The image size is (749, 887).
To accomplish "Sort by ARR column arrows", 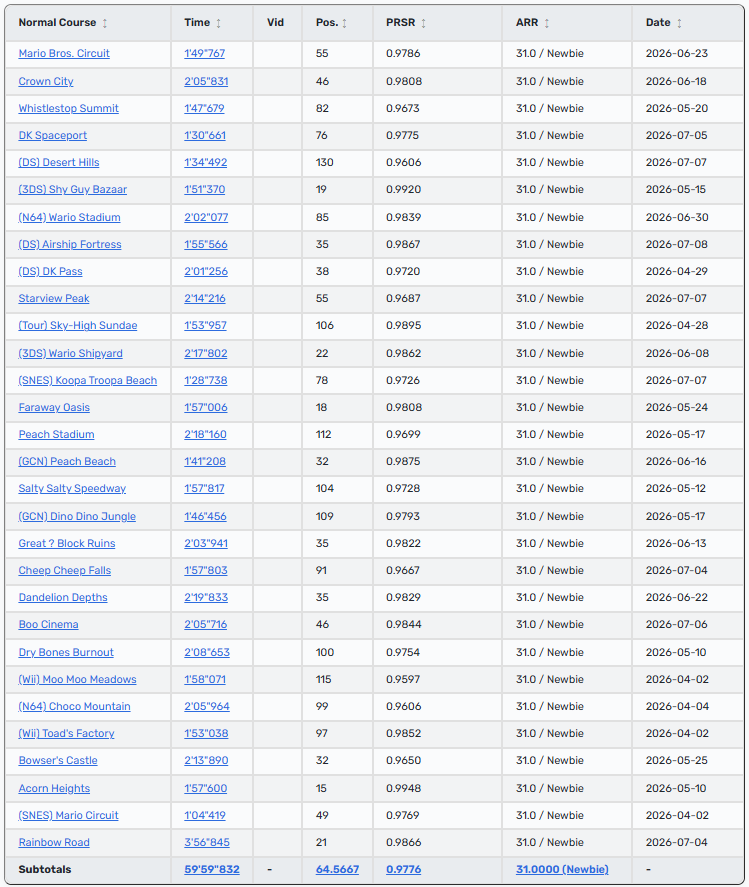I will point(546,23).
